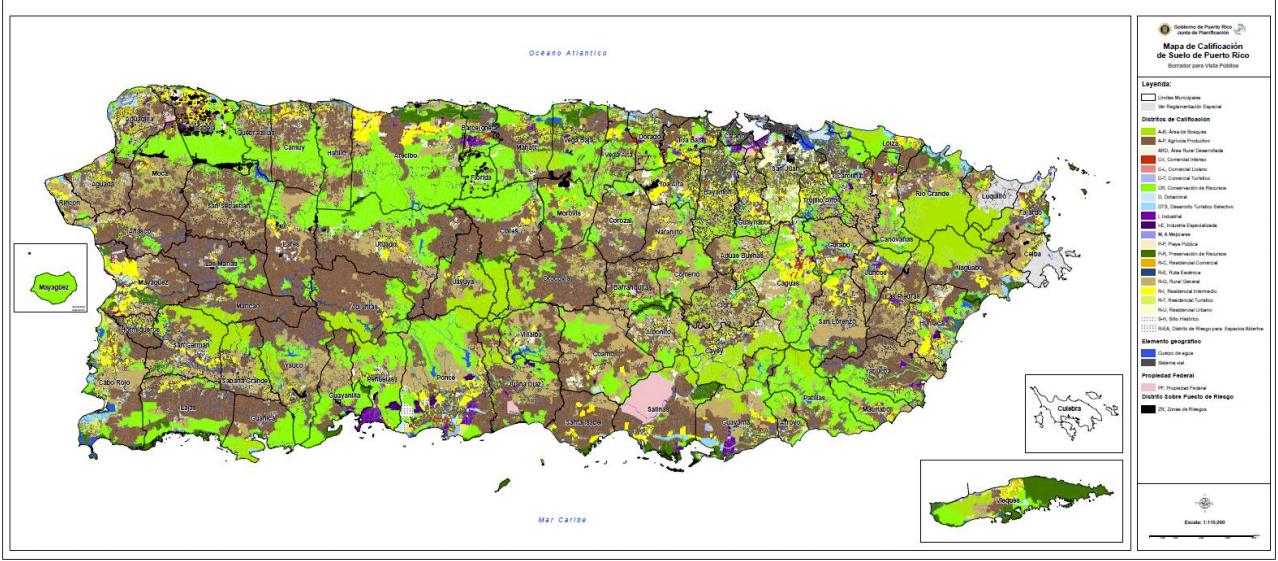The height and width of the screenshot is (561, 1278).
Task: Click the Sistema vial legend label
Action: pyautogui.click(x=1171, y=363)
